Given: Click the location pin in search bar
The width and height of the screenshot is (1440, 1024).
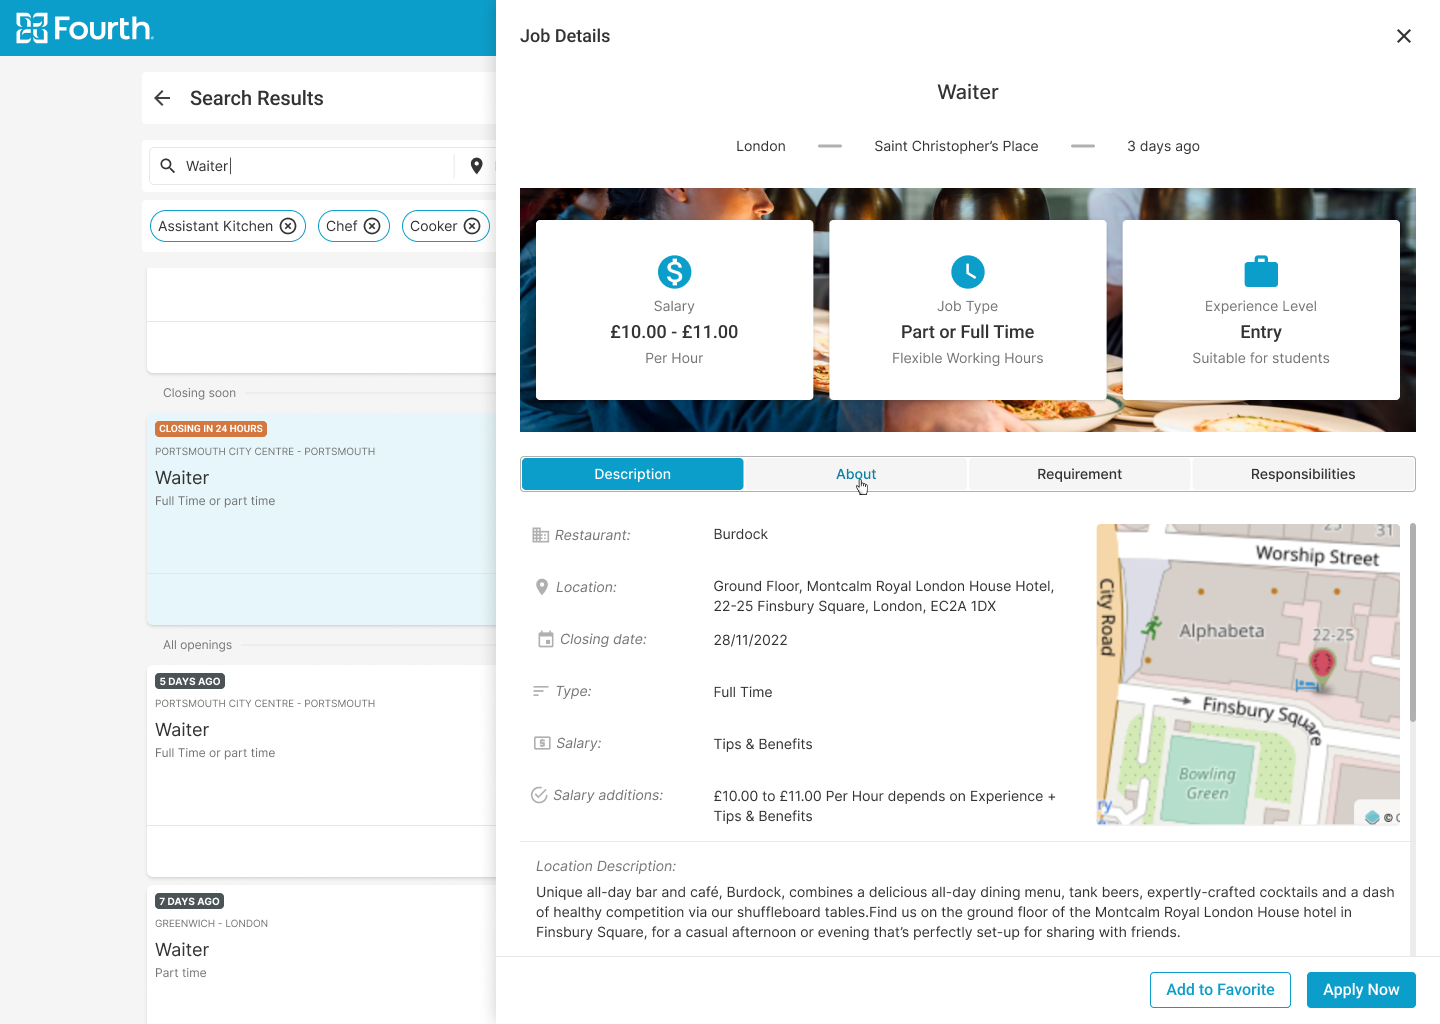Looking at the screenshot, I should [477, 166].
